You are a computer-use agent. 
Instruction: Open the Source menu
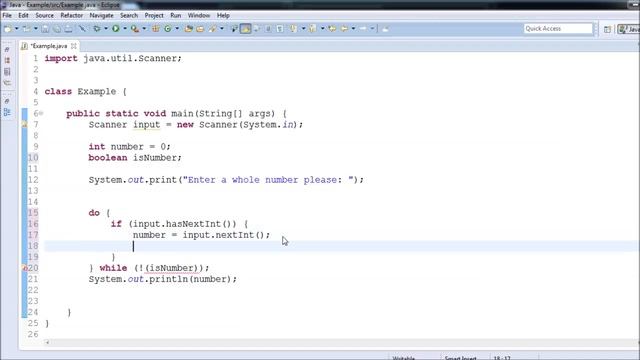(44, 16)
